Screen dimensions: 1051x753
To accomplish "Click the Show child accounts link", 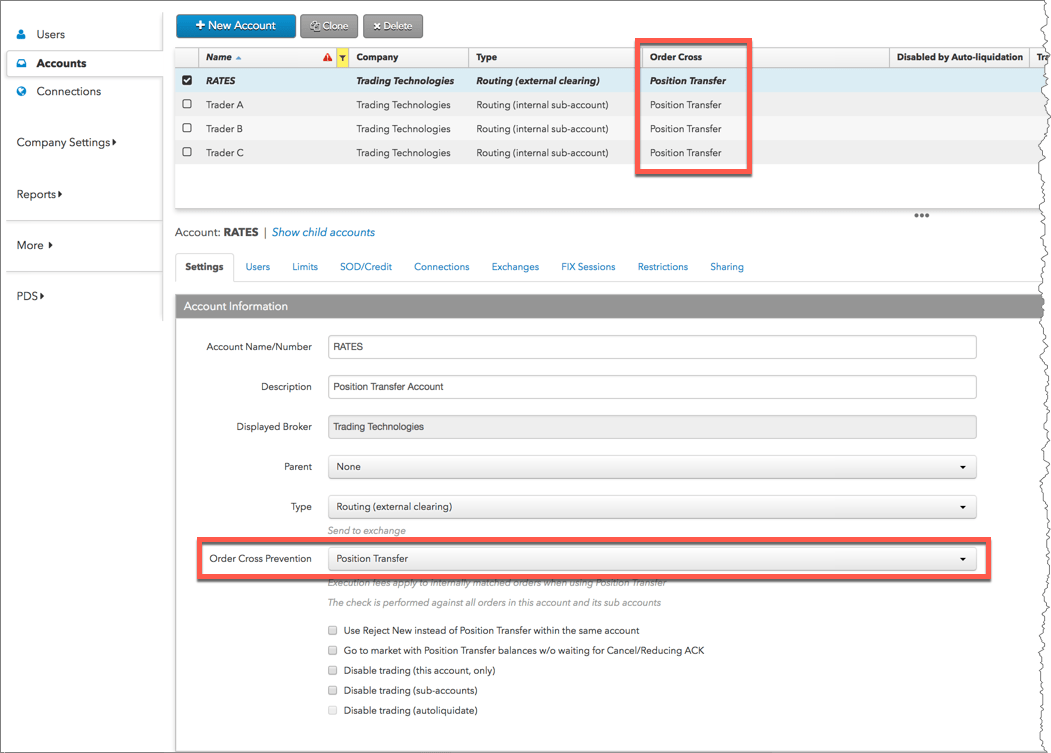I will pos(323,232).
